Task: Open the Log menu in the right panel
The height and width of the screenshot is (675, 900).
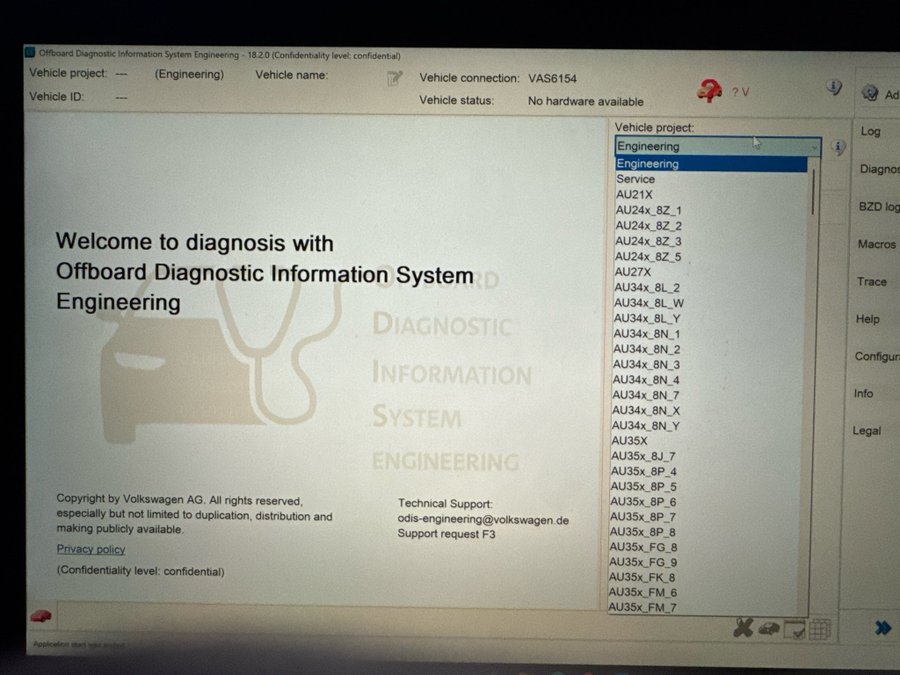Action: click(x=870, y=131)
